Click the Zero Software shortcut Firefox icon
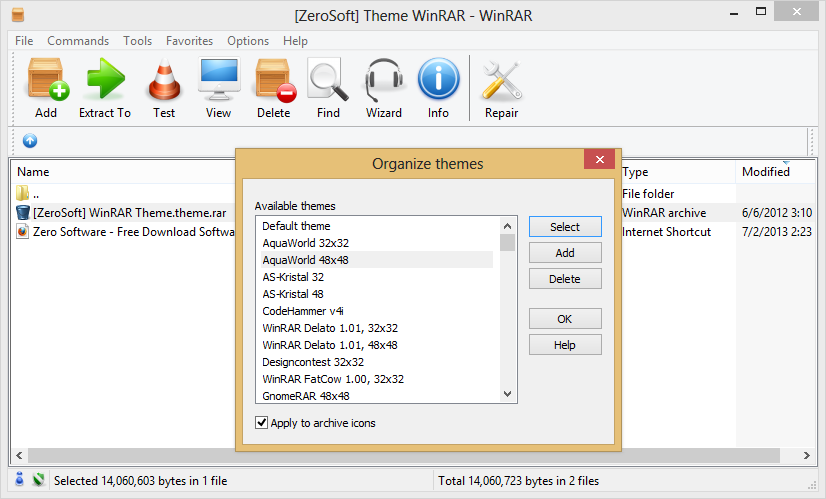This screenshot has height=499, width=826. [22, 231]
